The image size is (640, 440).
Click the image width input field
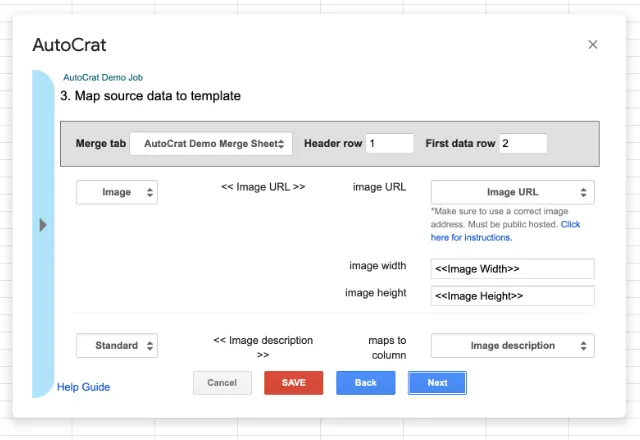pos(512,269)
